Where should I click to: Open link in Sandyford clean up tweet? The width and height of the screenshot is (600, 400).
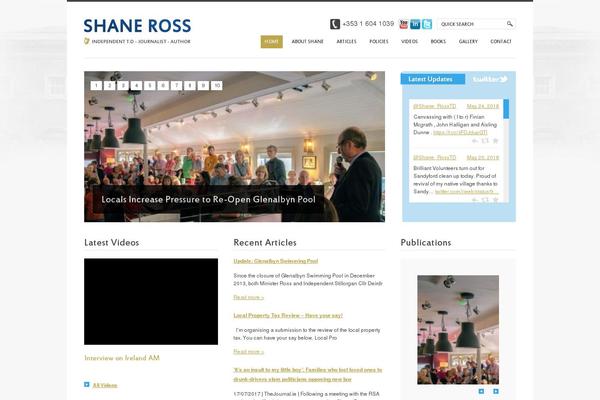click(x=467, y=191)
